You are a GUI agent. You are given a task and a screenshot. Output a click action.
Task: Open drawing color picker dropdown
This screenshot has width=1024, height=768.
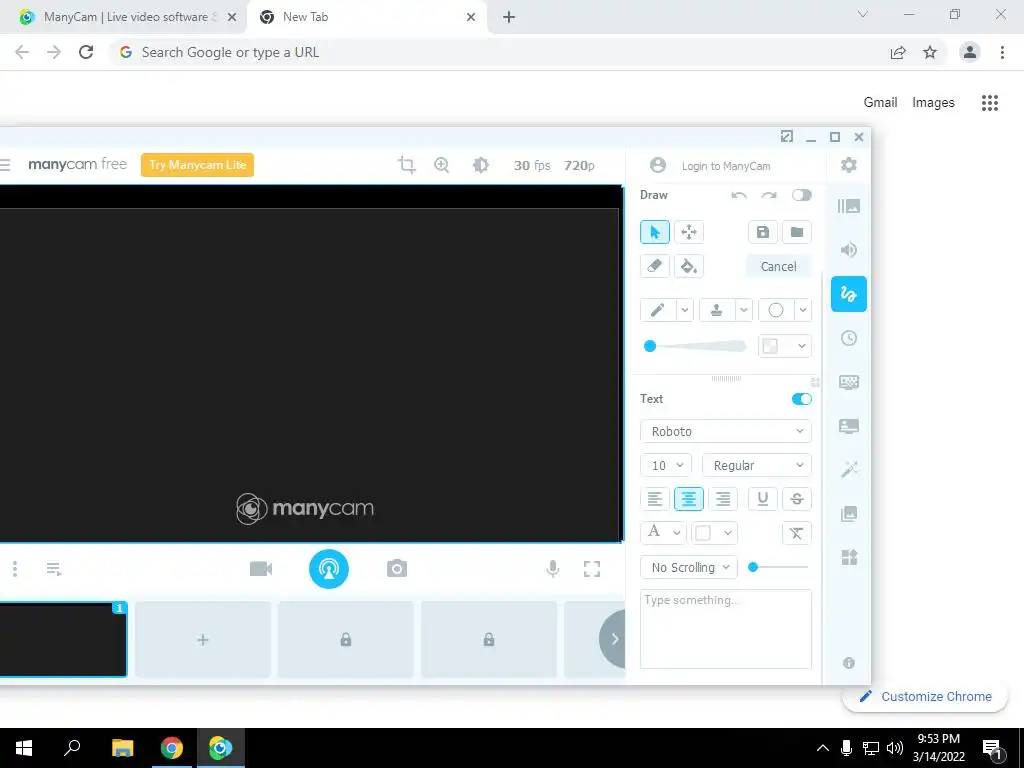coord(785,346)
